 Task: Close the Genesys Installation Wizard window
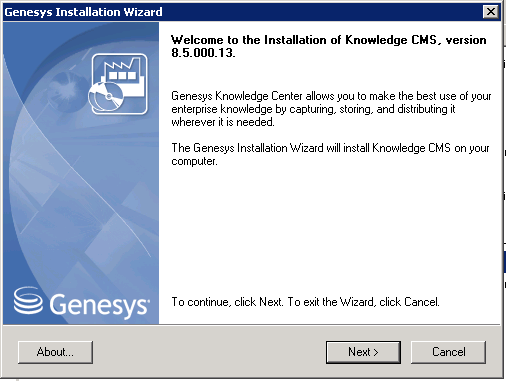coord(491,12)
